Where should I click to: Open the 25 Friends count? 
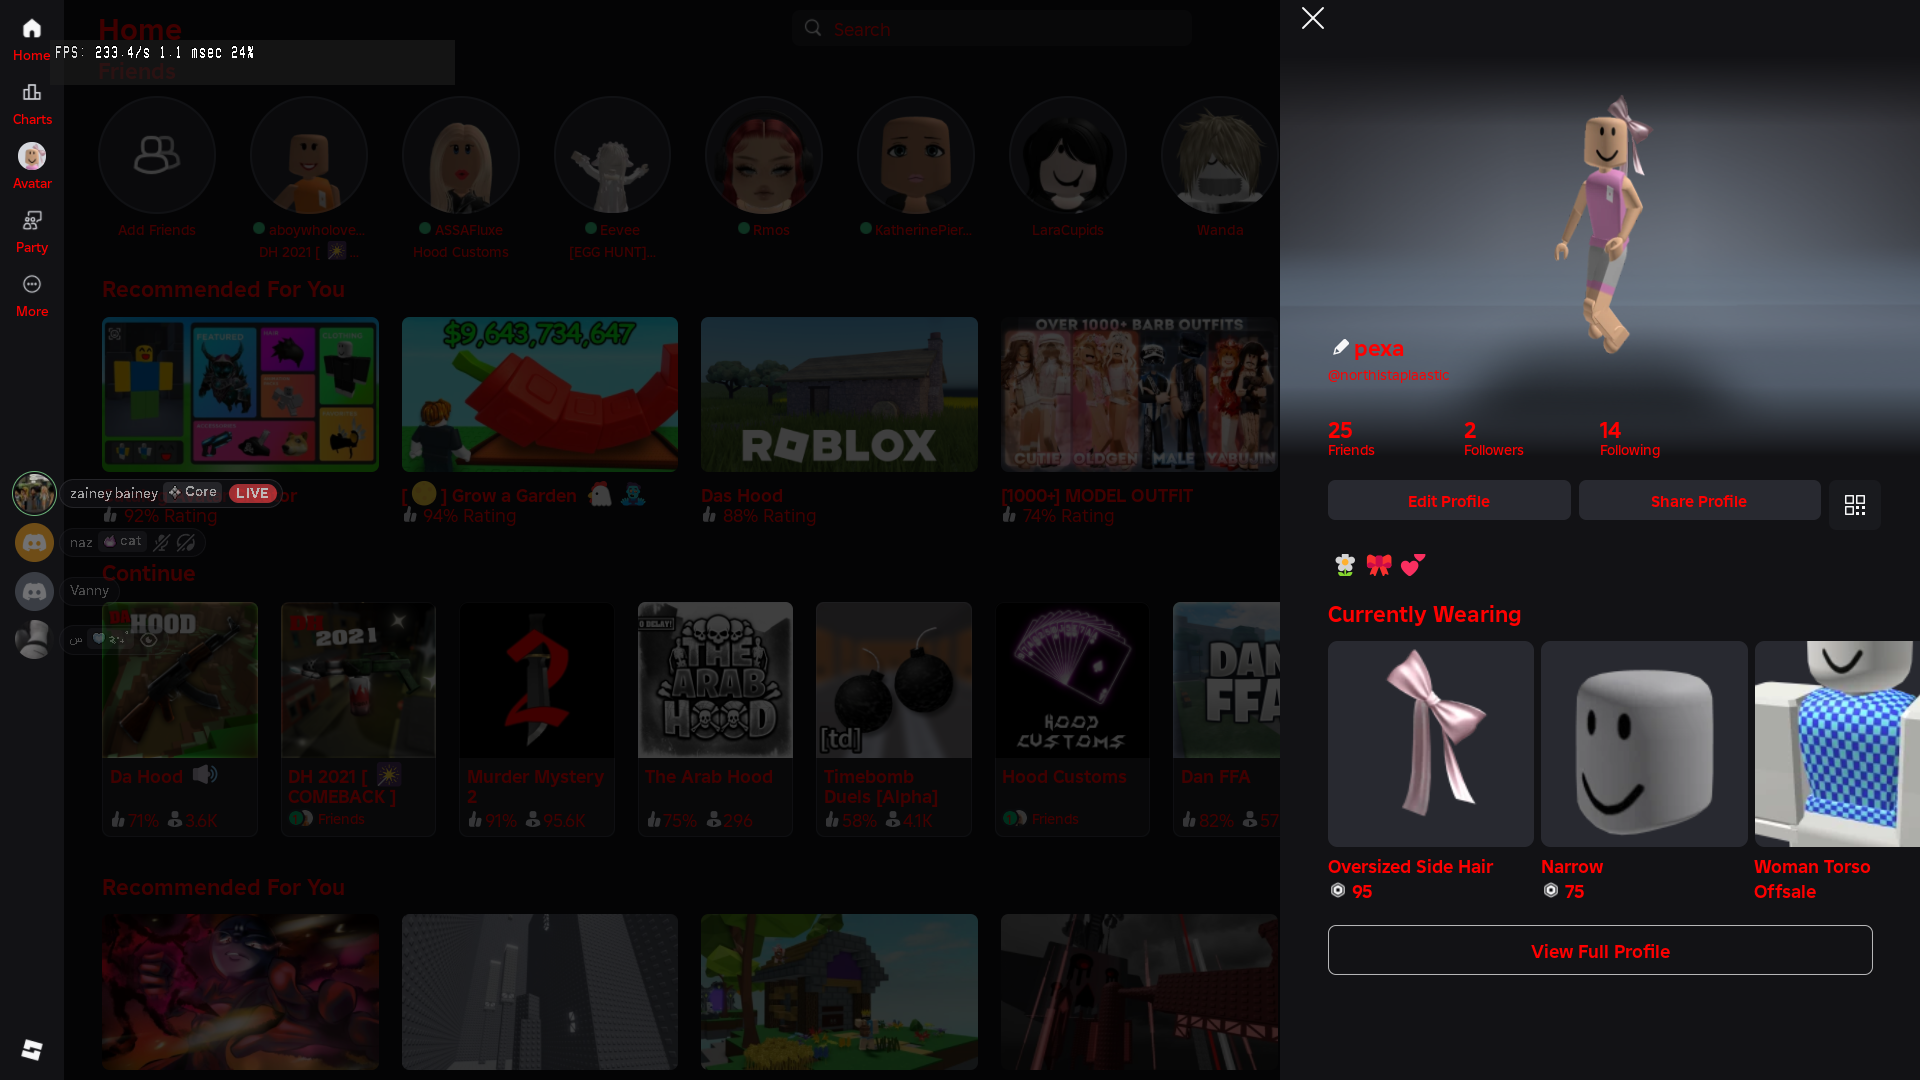click(x=1350, y=438)
